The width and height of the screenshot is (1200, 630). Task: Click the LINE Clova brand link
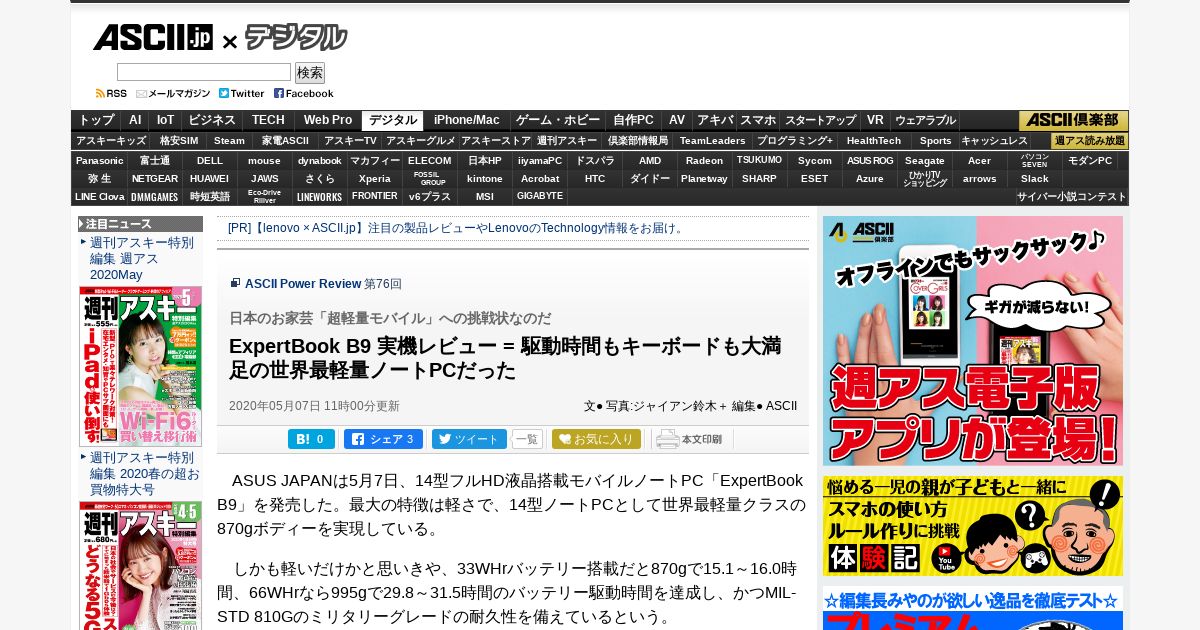(x=100, y=196)
